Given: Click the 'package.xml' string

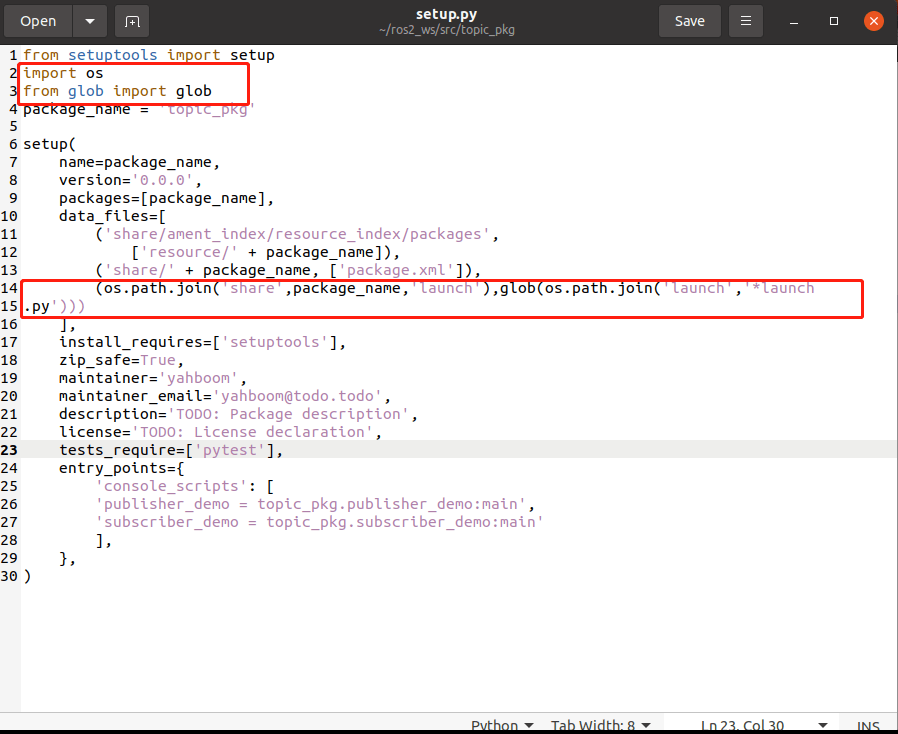Looking at the screenshot, I should coord(400,270).
